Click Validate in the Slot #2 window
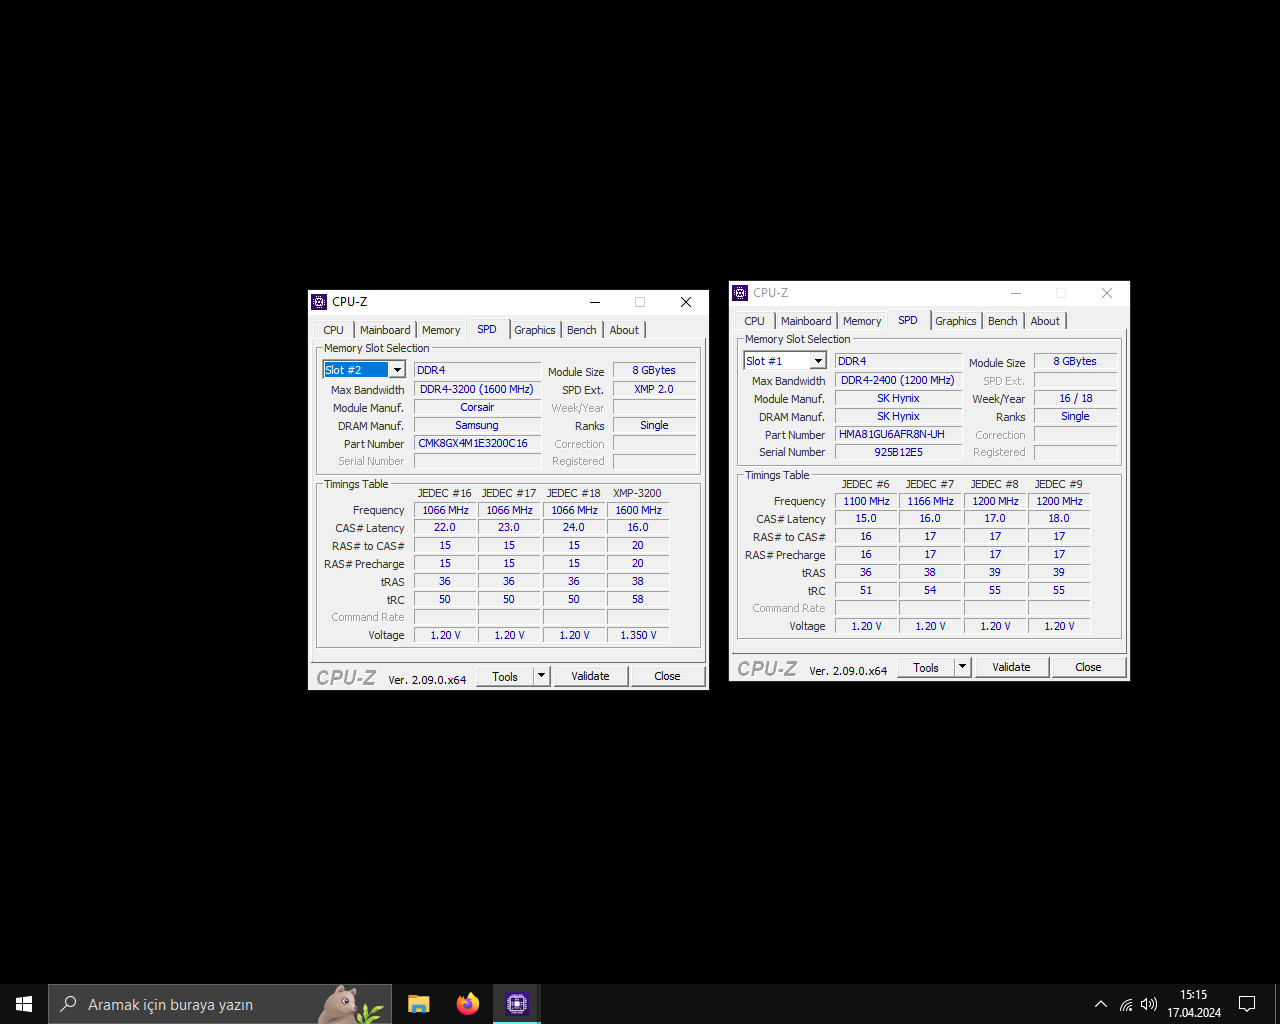This screenshot has width=1280, height=1024. (x=590, y=676)
